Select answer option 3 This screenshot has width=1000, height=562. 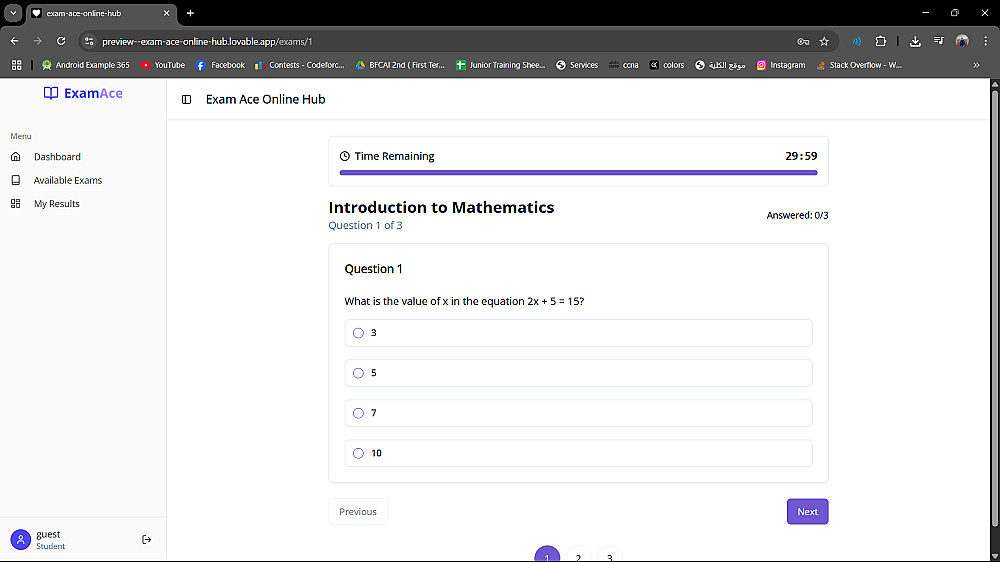click(x=358, y=333)
